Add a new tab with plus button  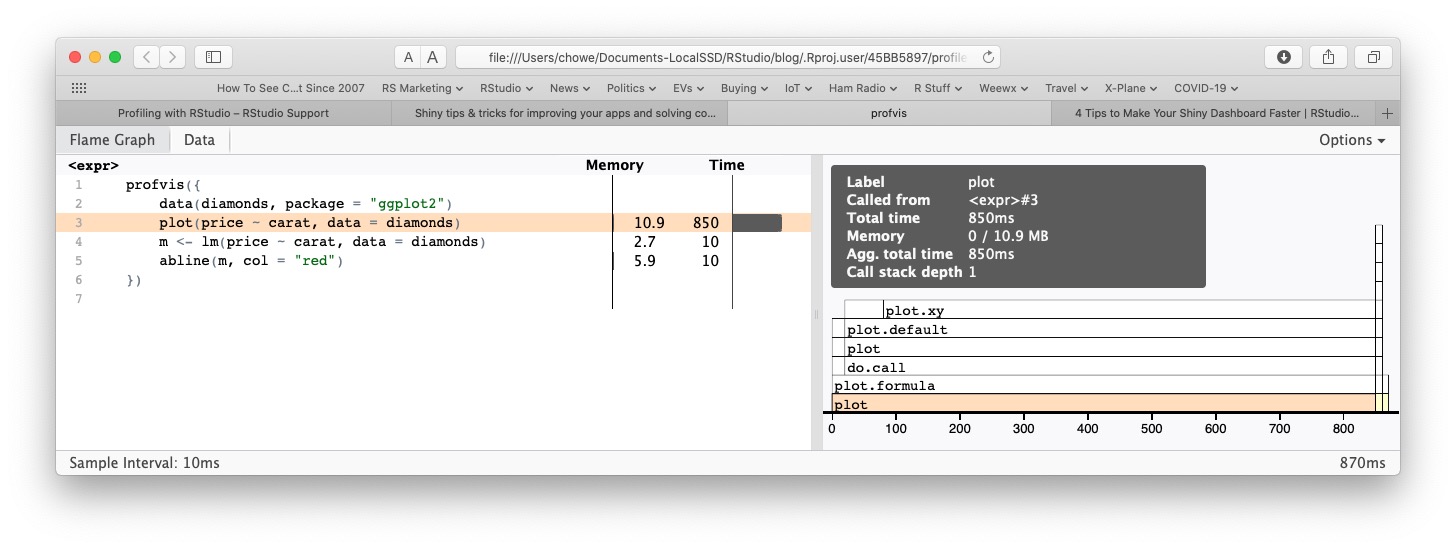[x=1387, y=113]
